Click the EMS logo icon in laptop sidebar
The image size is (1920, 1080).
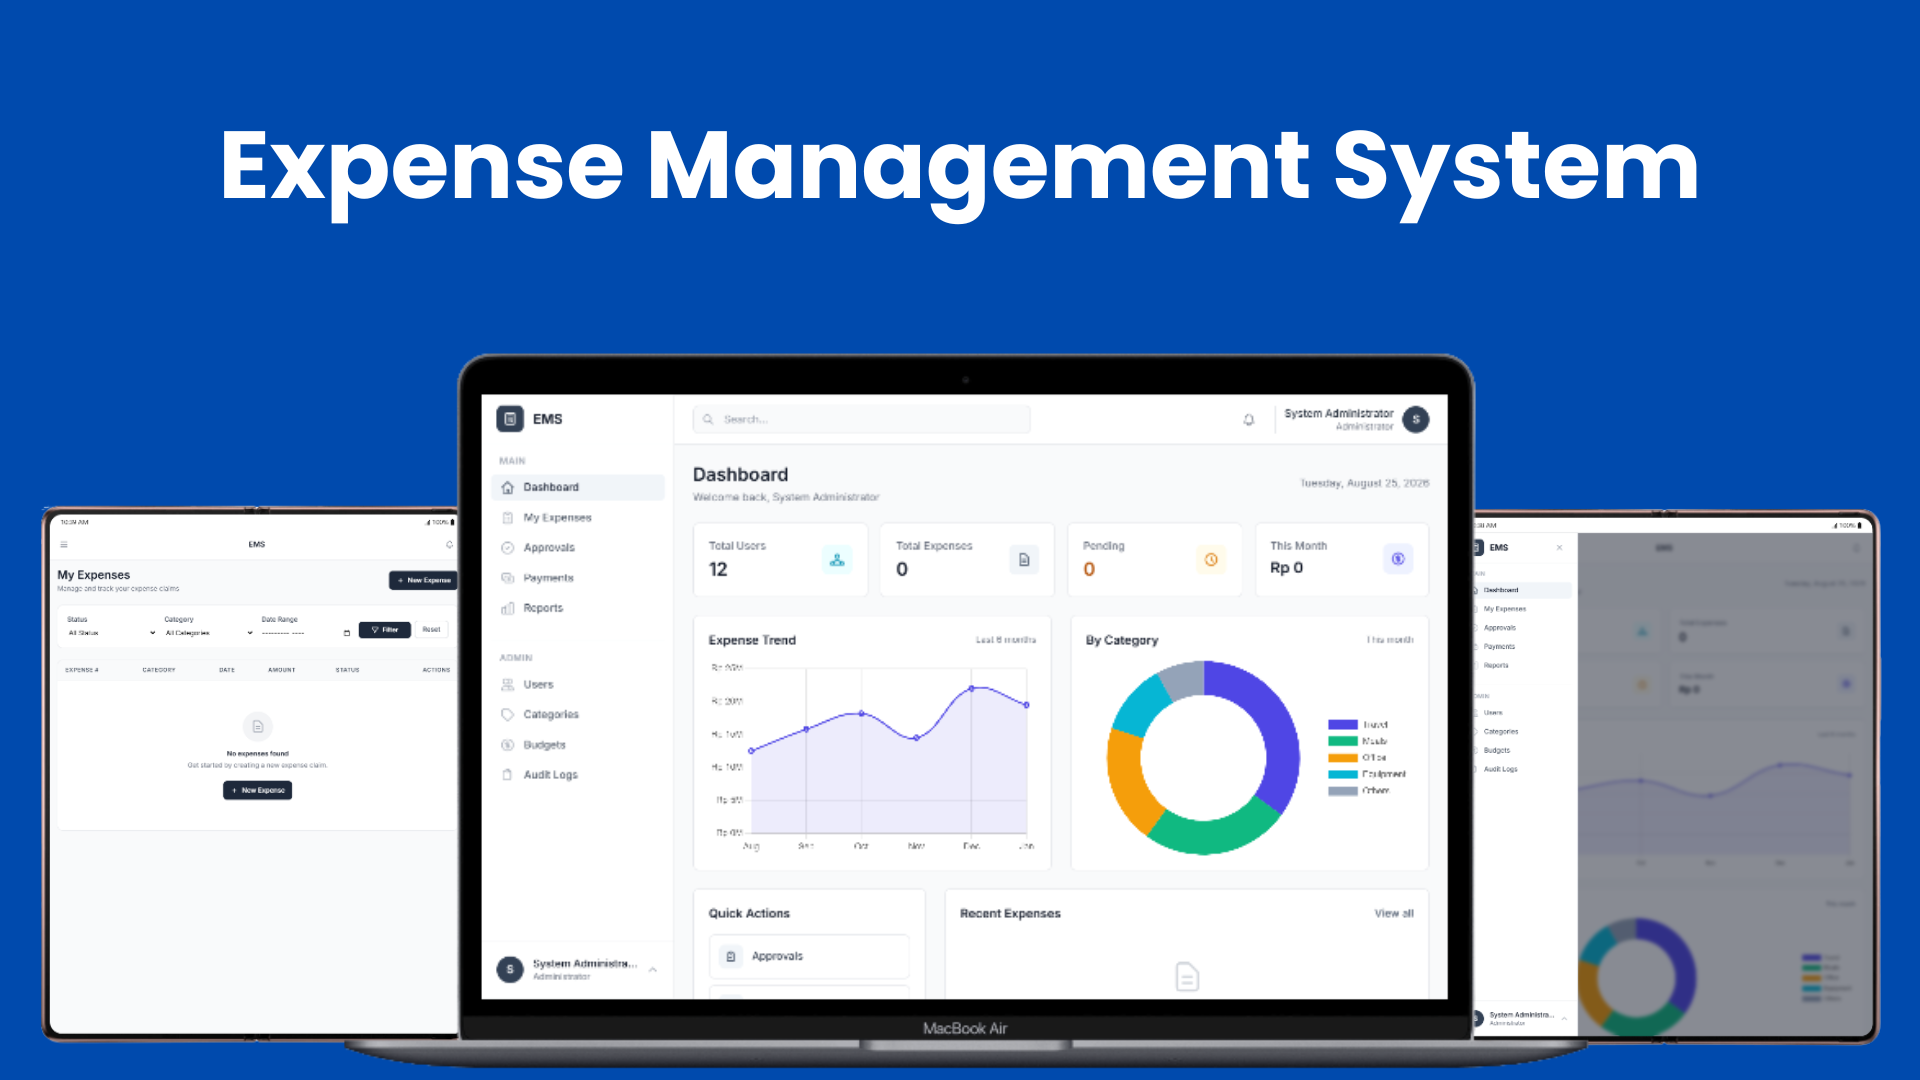pos(510,419)
